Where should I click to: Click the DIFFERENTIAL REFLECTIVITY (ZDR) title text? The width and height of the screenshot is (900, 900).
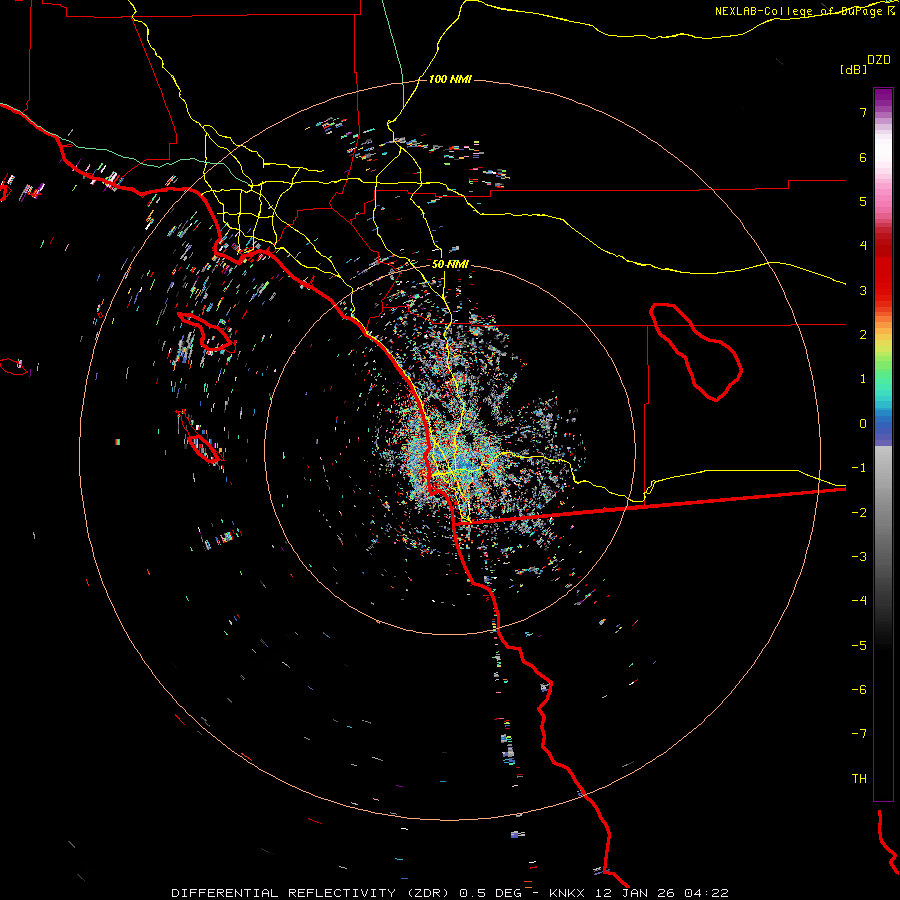pyautogui.click(x=312, y=893)
